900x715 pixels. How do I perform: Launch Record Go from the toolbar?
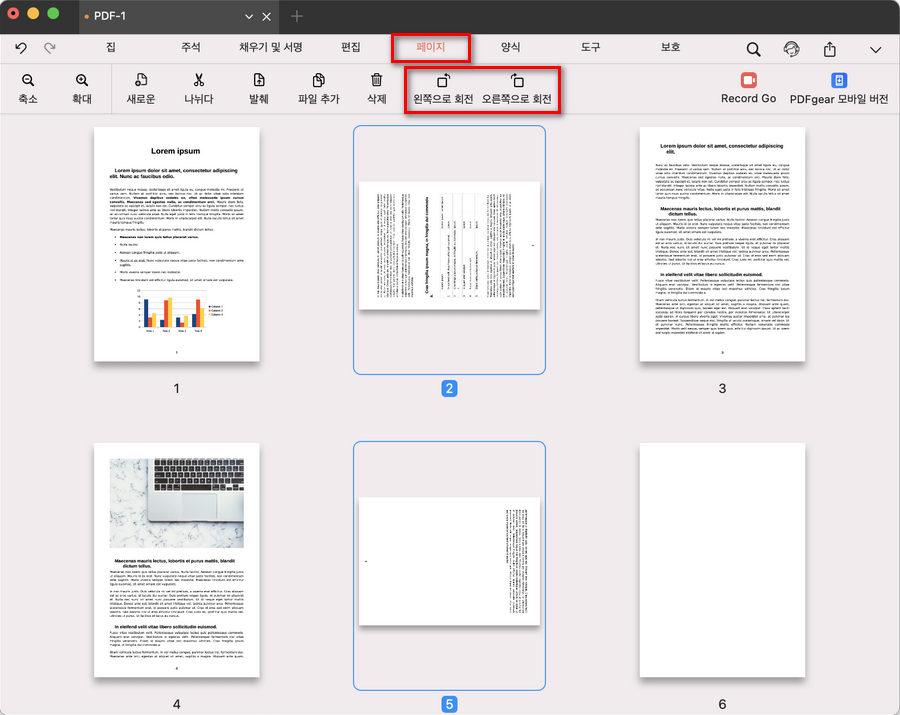click(748, 80)
